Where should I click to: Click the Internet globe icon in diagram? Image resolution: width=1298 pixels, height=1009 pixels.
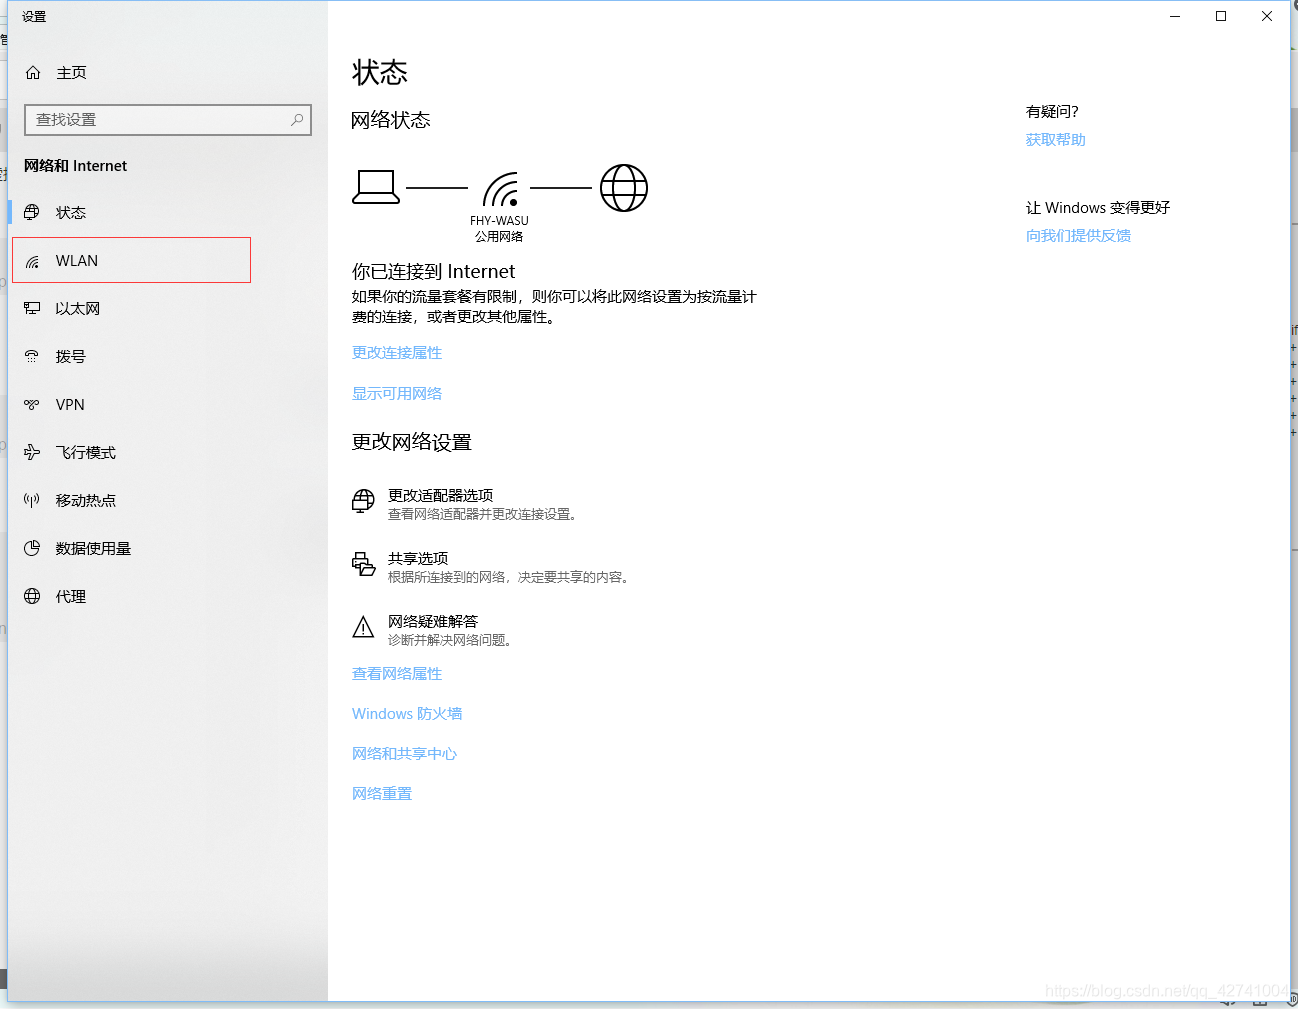coord(624,188)
